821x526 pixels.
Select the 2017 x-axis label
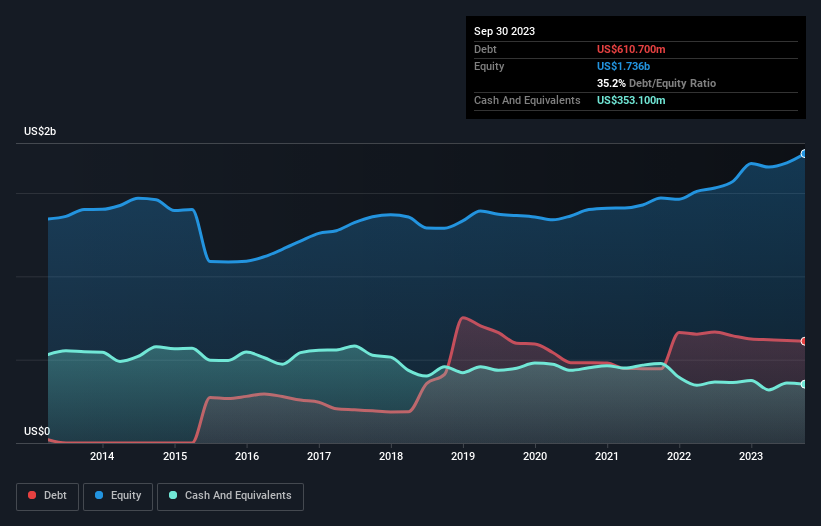(319, 456)
